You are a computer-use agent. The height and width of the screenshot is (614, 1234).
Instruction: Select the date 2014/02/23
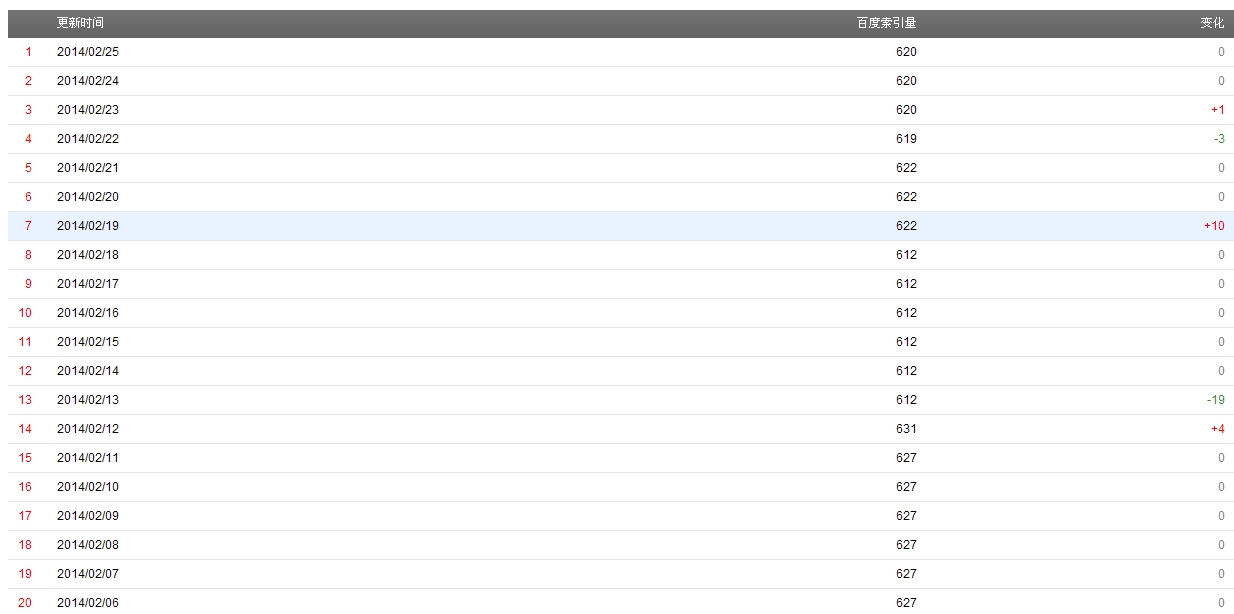(x=88, y=110)
